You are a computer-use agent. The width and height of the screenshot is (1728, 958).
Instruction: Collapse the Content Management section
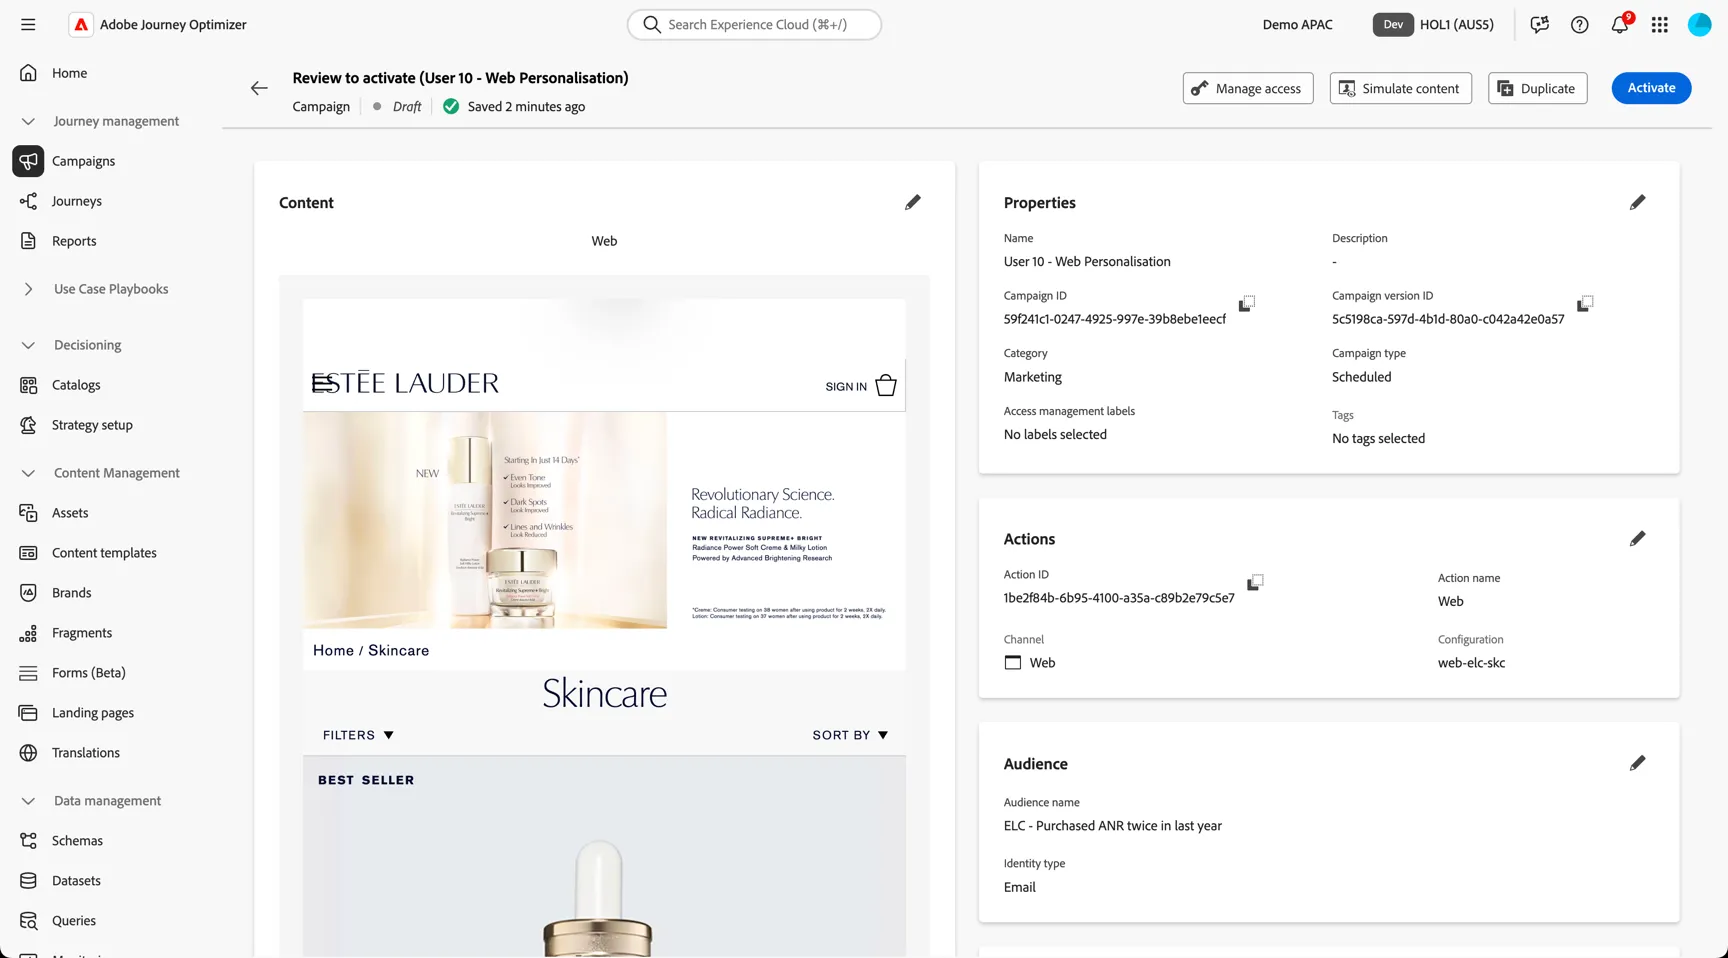pyautogui.click(x=28, y=473)
